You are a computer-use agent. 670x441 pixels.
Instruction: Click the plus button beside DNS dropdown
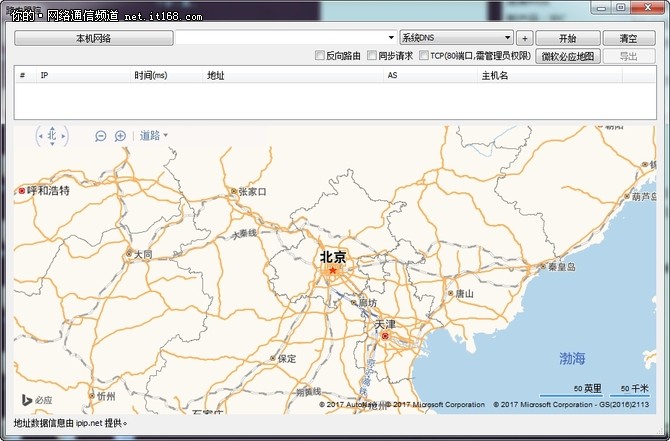(524, 38)
